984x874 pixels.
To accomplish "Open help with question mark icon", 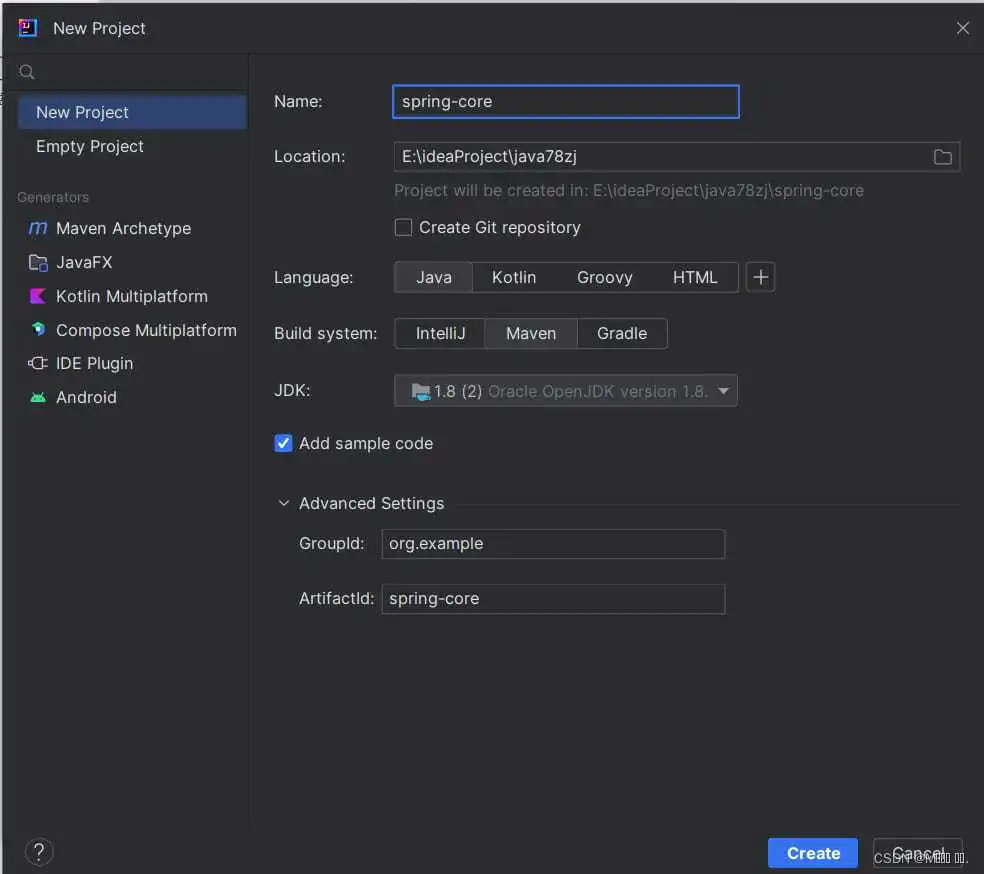I will coord(39,852).
